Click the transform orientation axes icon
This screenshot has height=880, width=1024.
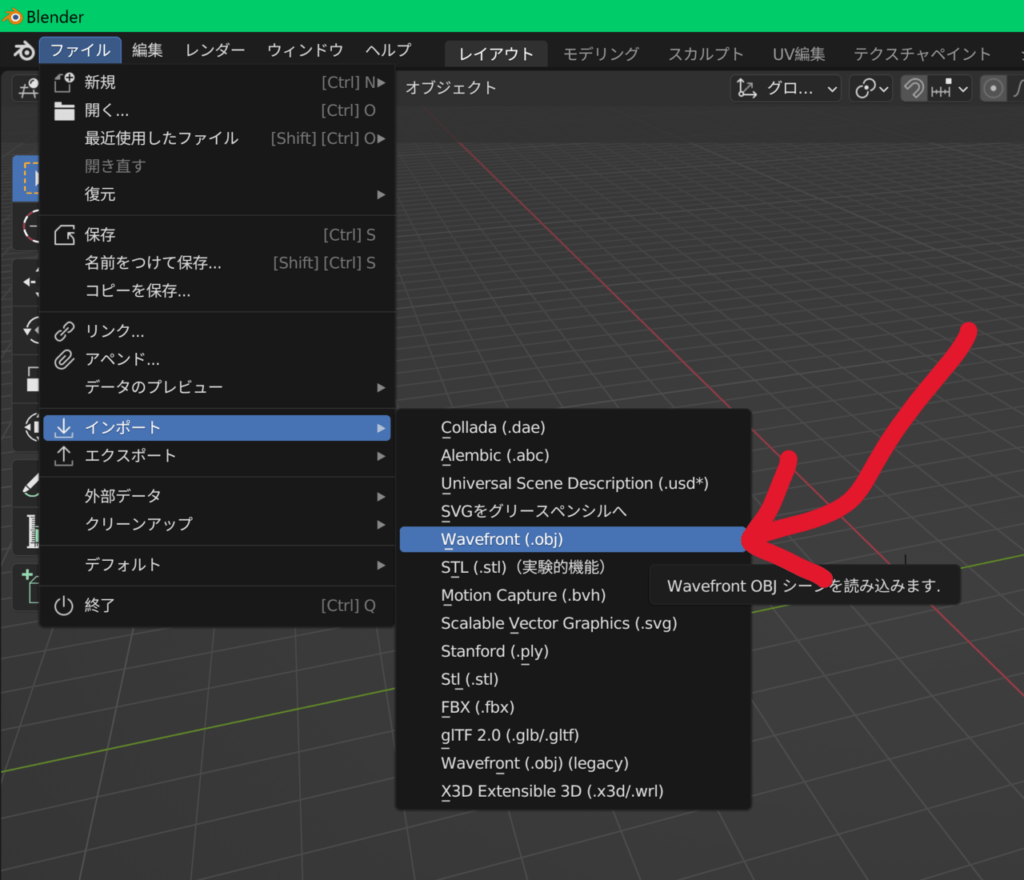coord(746,88)
